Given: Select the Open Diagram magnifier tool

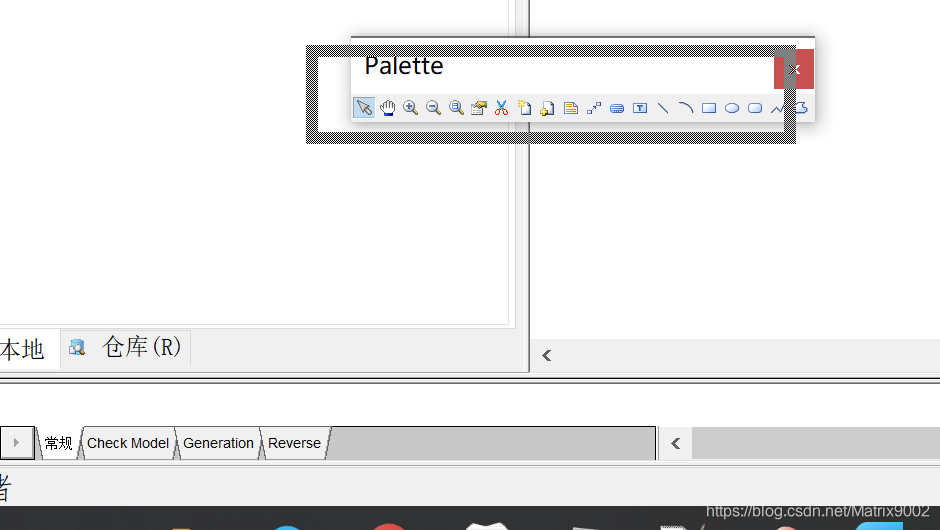Looking at the screenshot, I should 456,108.
